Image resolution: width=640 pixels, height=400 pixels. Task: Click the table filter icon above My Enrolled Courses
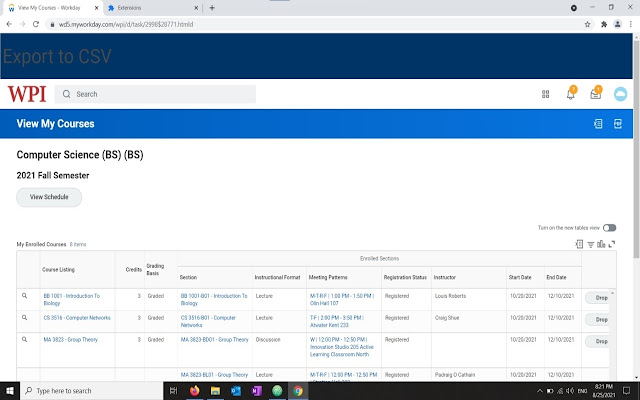pyautogui.click(x=591, y=244)
